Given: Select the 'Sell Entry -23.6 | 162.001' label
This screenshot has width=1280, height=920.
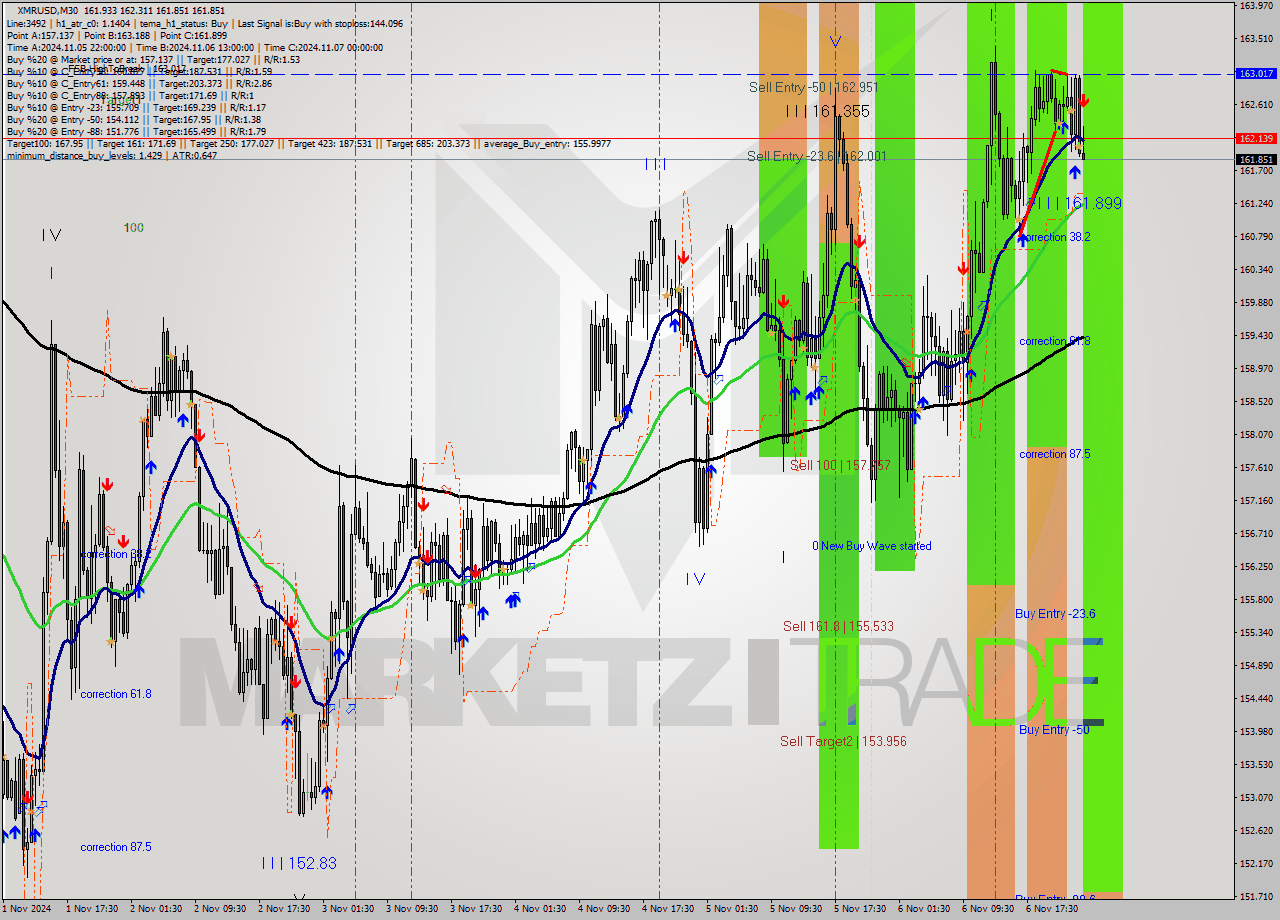Looking at the screenshot, I should coord(816,156).
